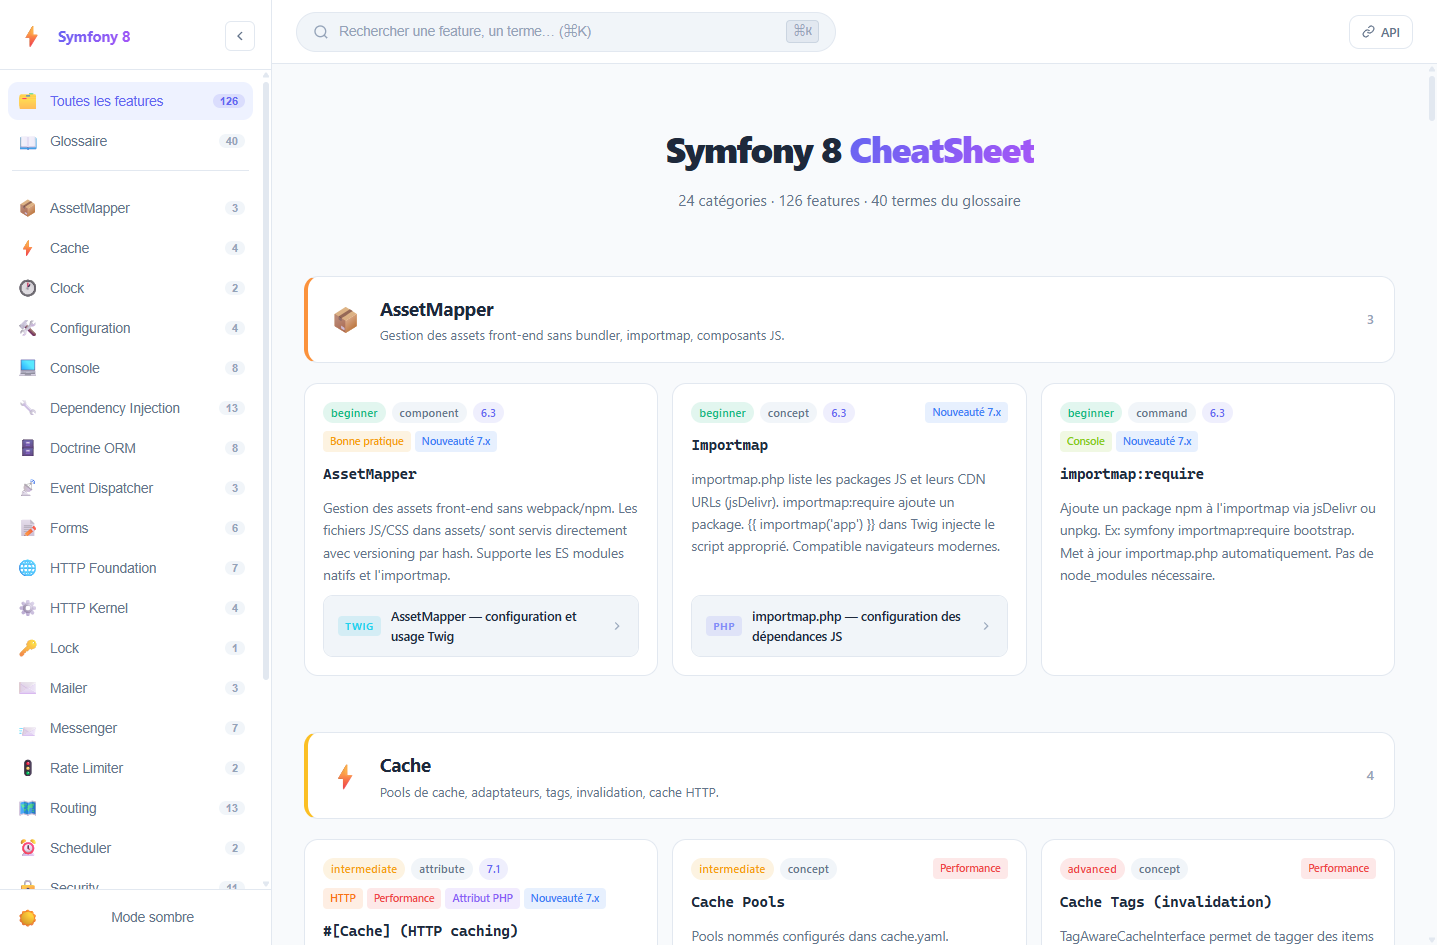Click the Scheduler alarm clock icon
The width and height of the screenshot is (1437, 945).
coord(28,848)
